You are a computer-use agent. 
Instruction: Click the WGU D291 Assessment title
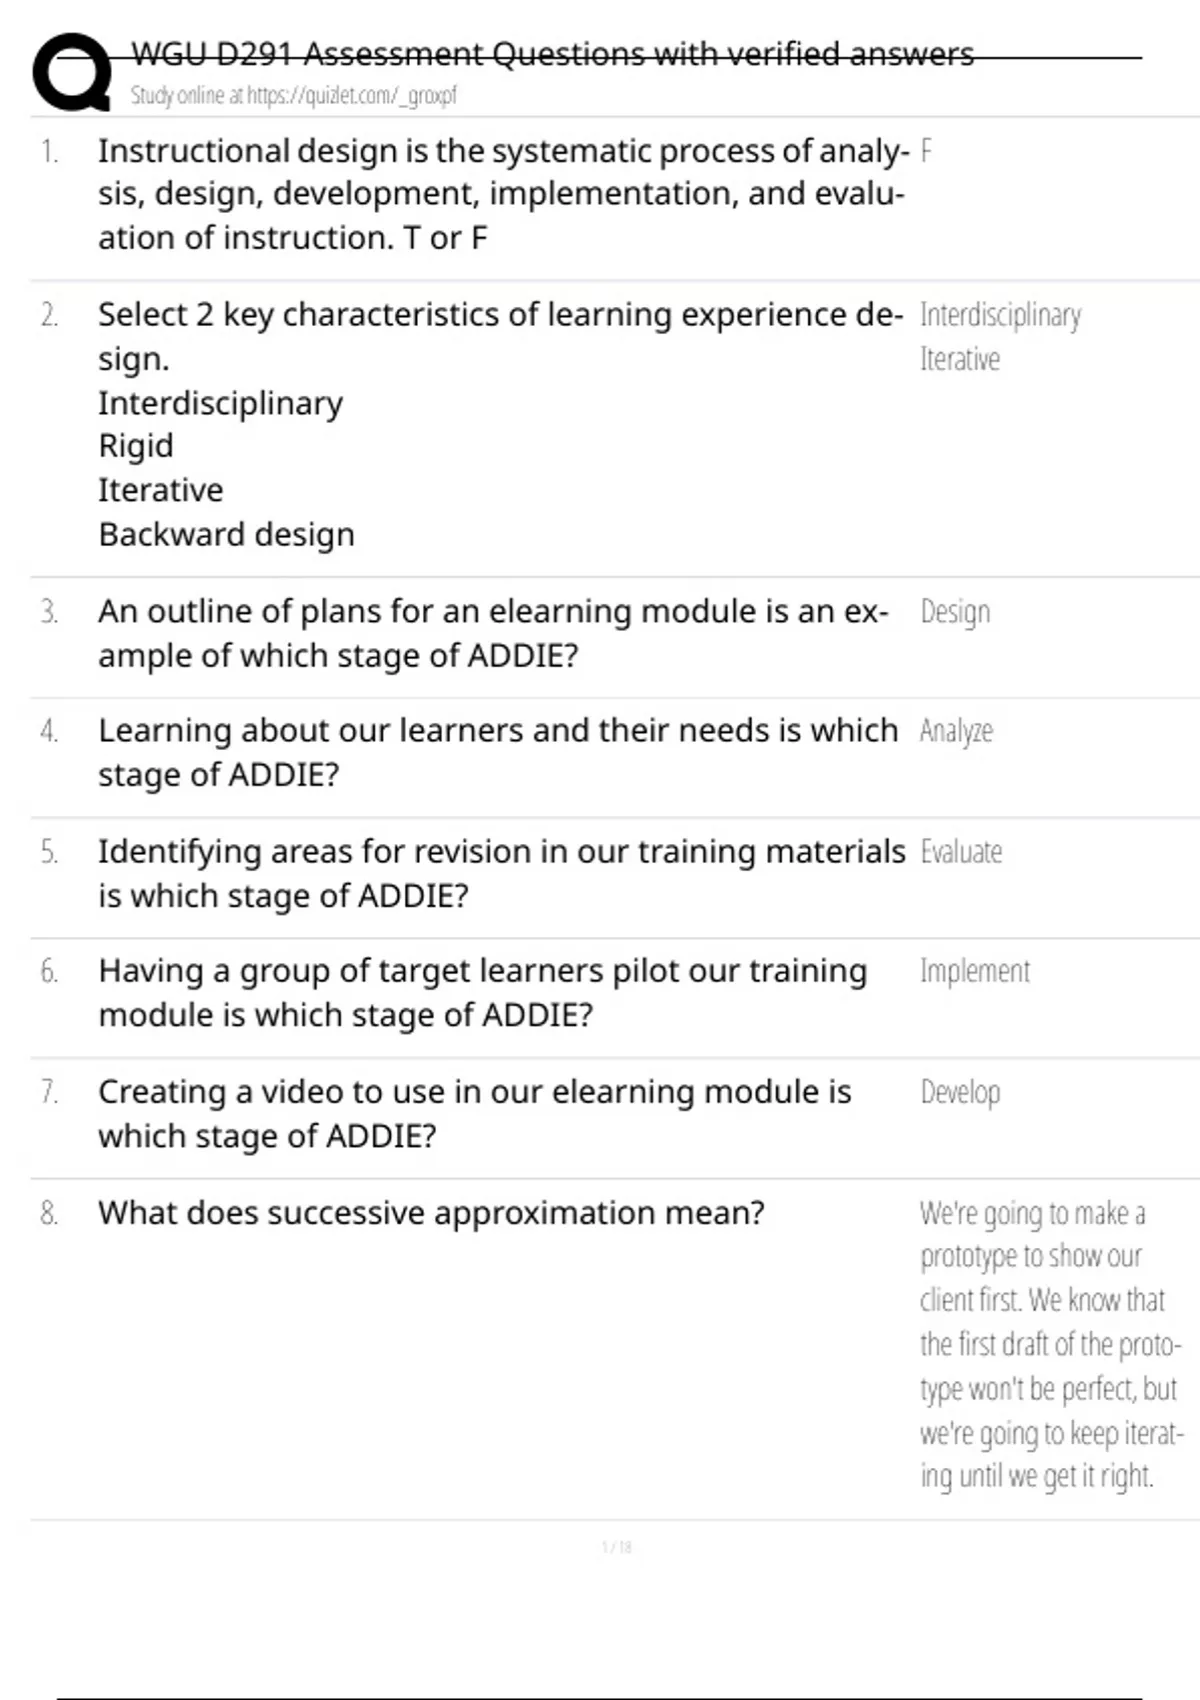click(552, 54)
